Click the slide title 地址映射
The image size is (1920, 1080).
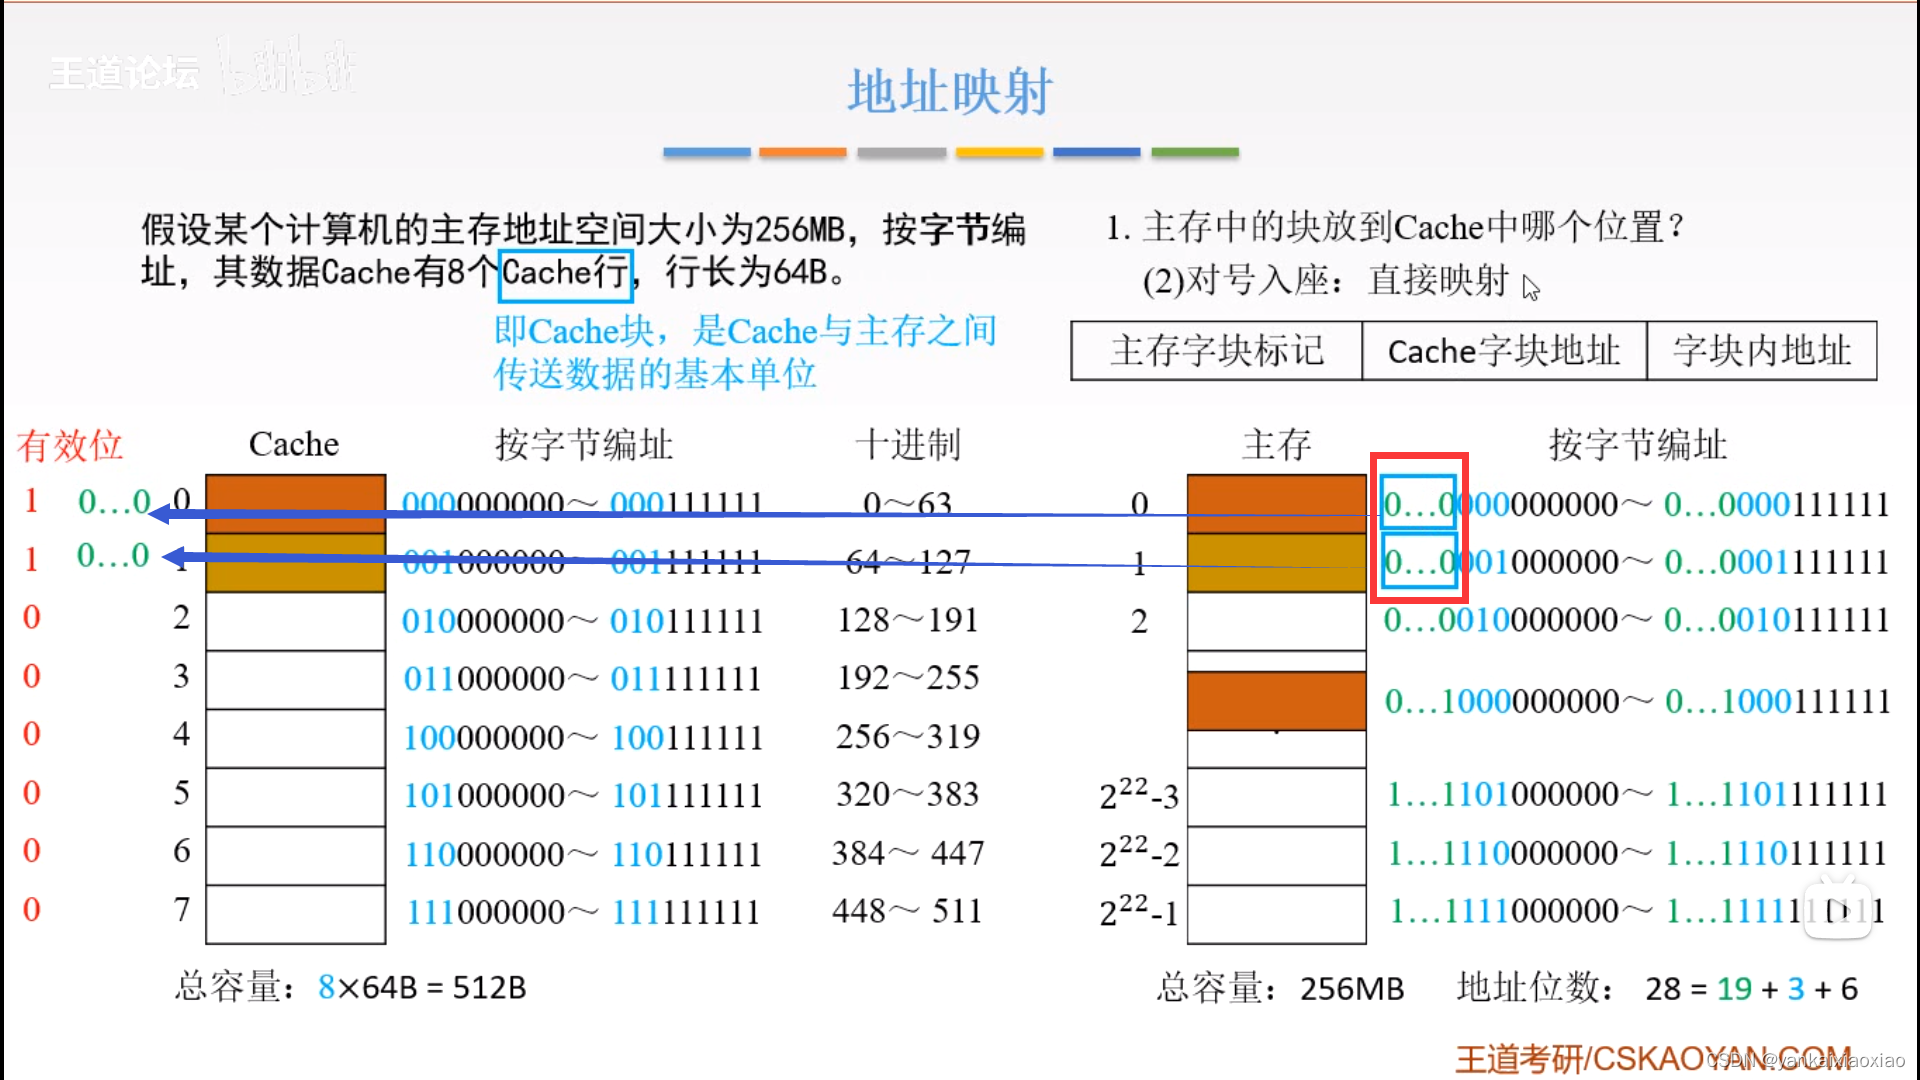(x=950, y=91)
